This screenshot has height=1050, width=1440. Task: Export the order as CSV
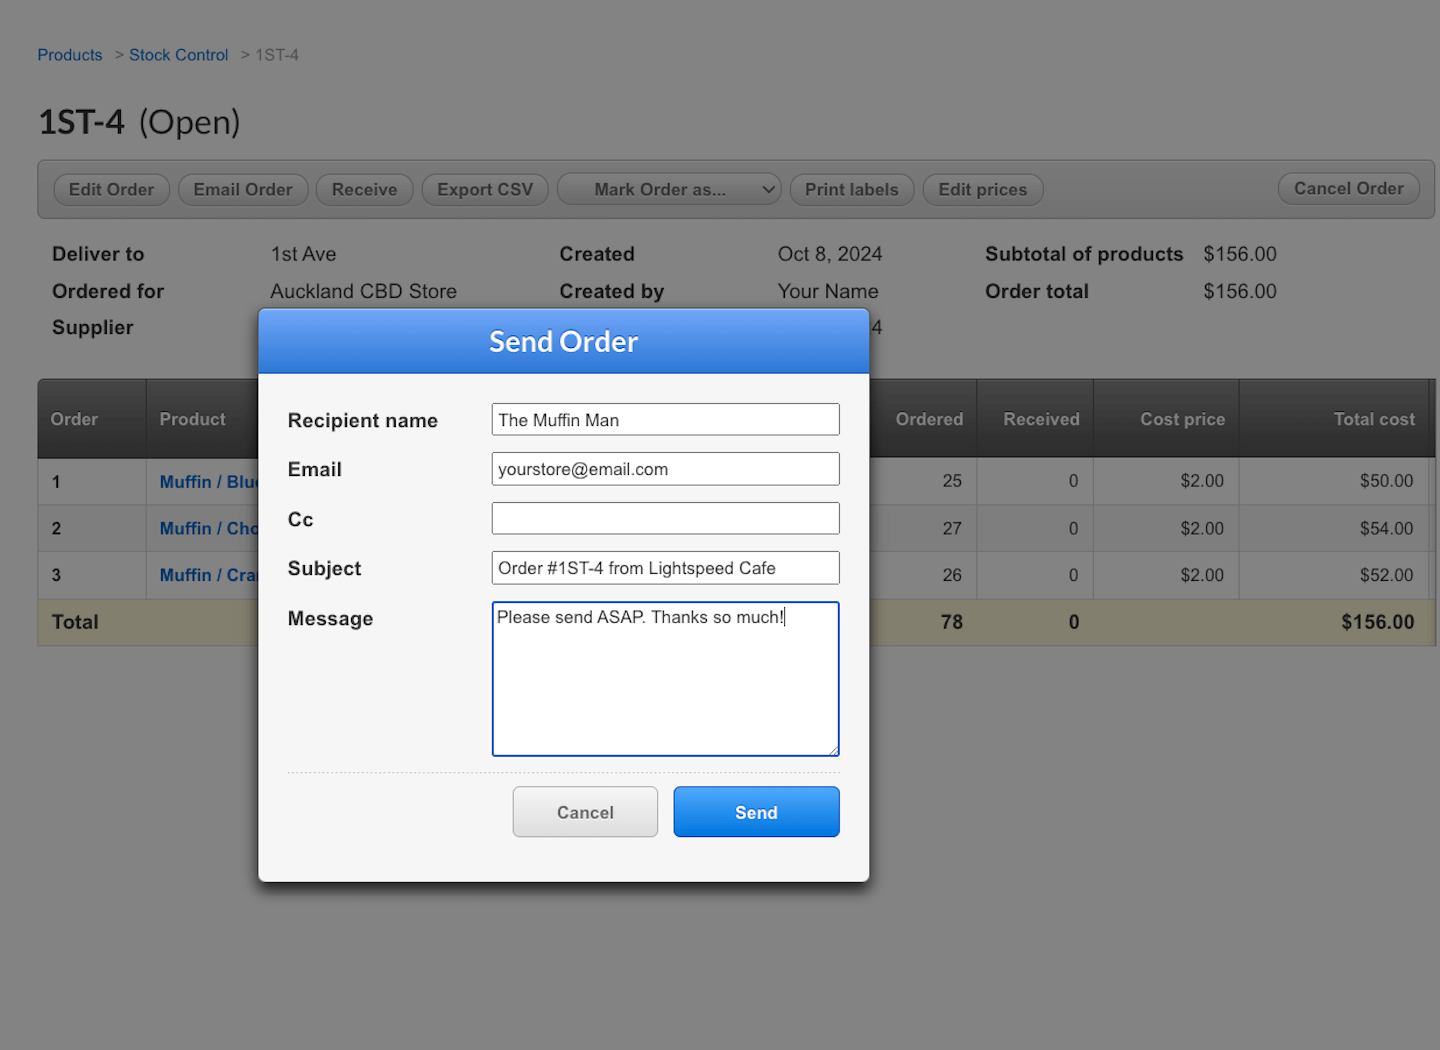coord(485,190)
